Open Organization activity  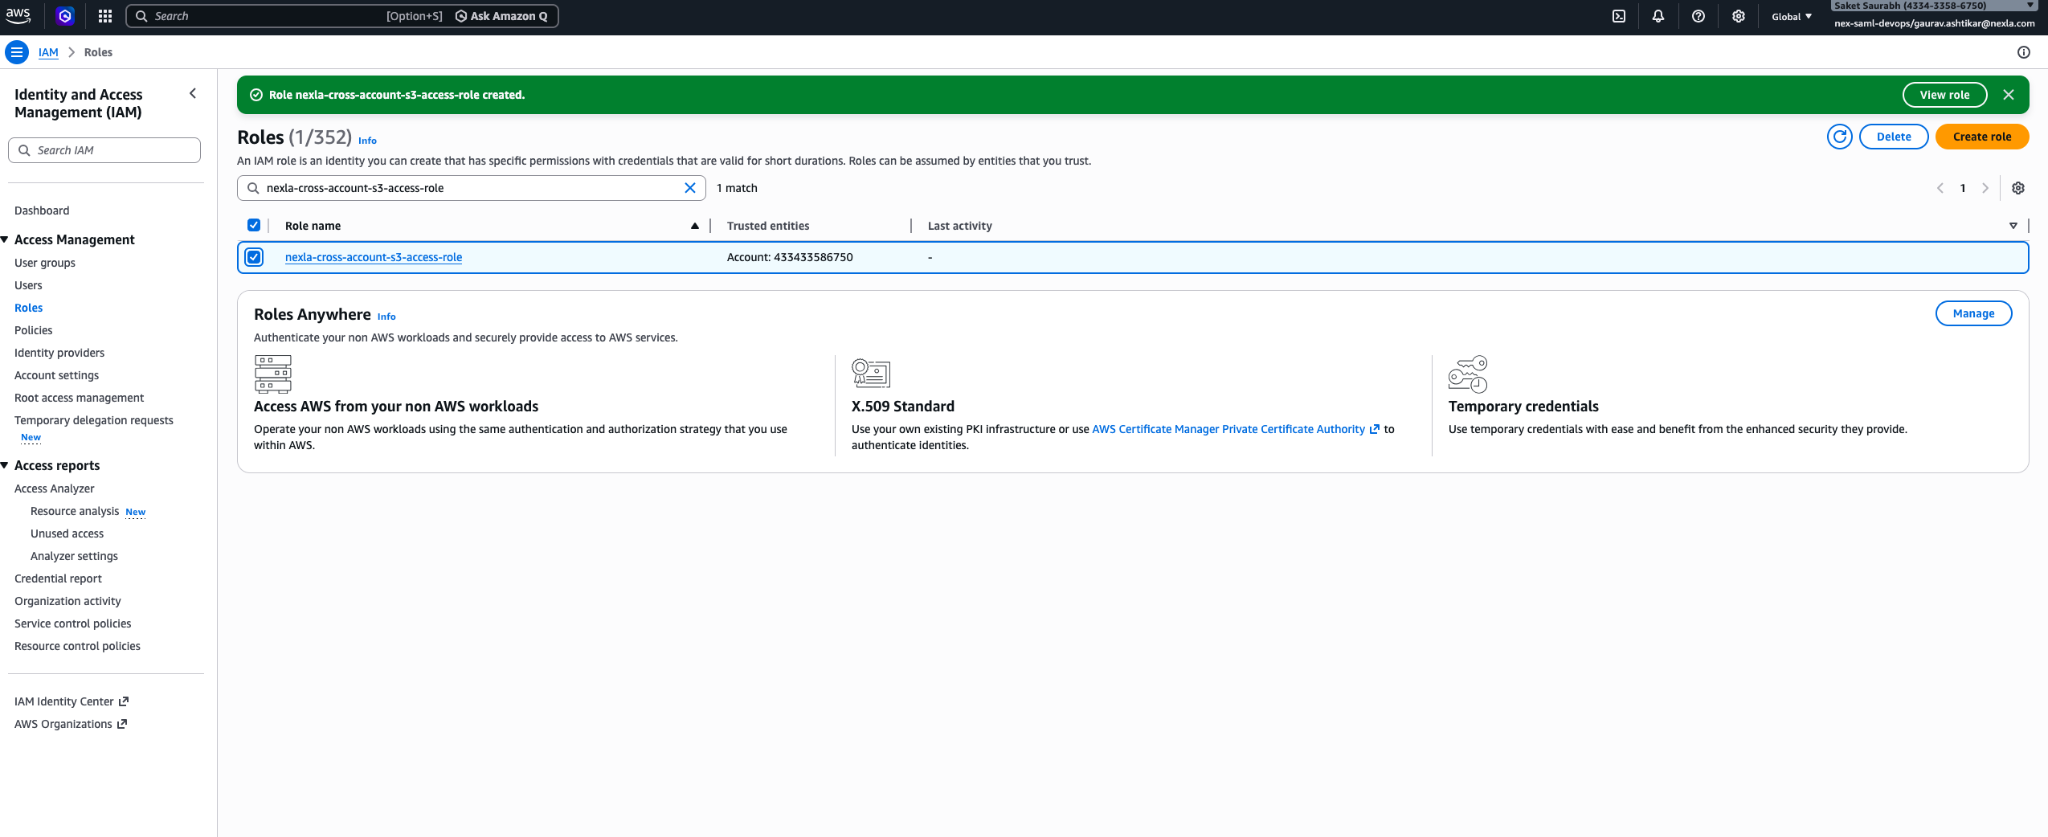pyautogui.click(x=67, y=601)
